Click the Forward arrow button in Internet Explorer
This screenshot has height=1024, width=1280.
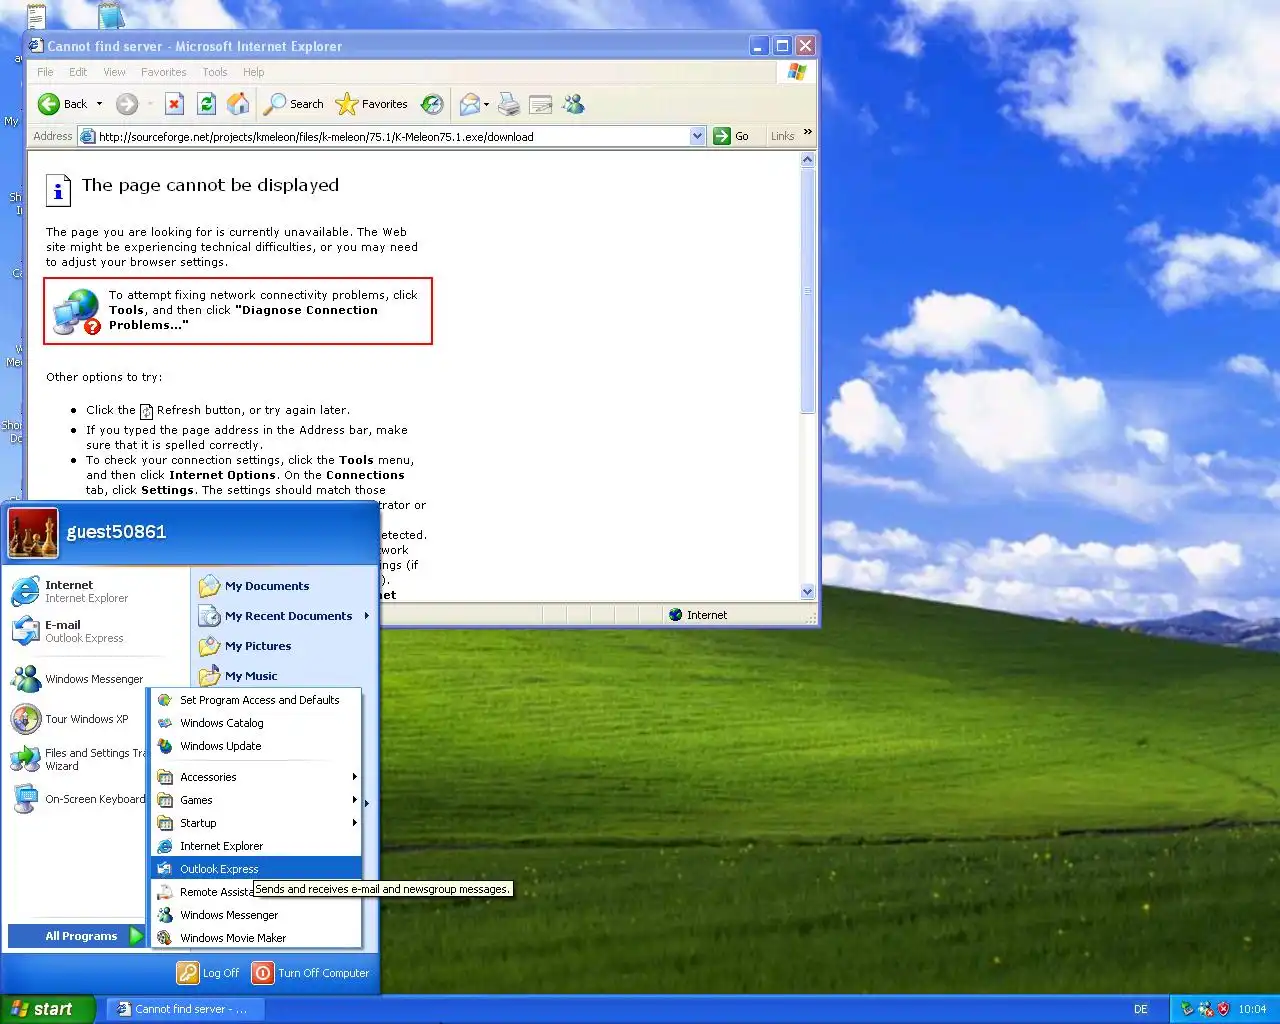pyautogui.click(x=127, y=104)
